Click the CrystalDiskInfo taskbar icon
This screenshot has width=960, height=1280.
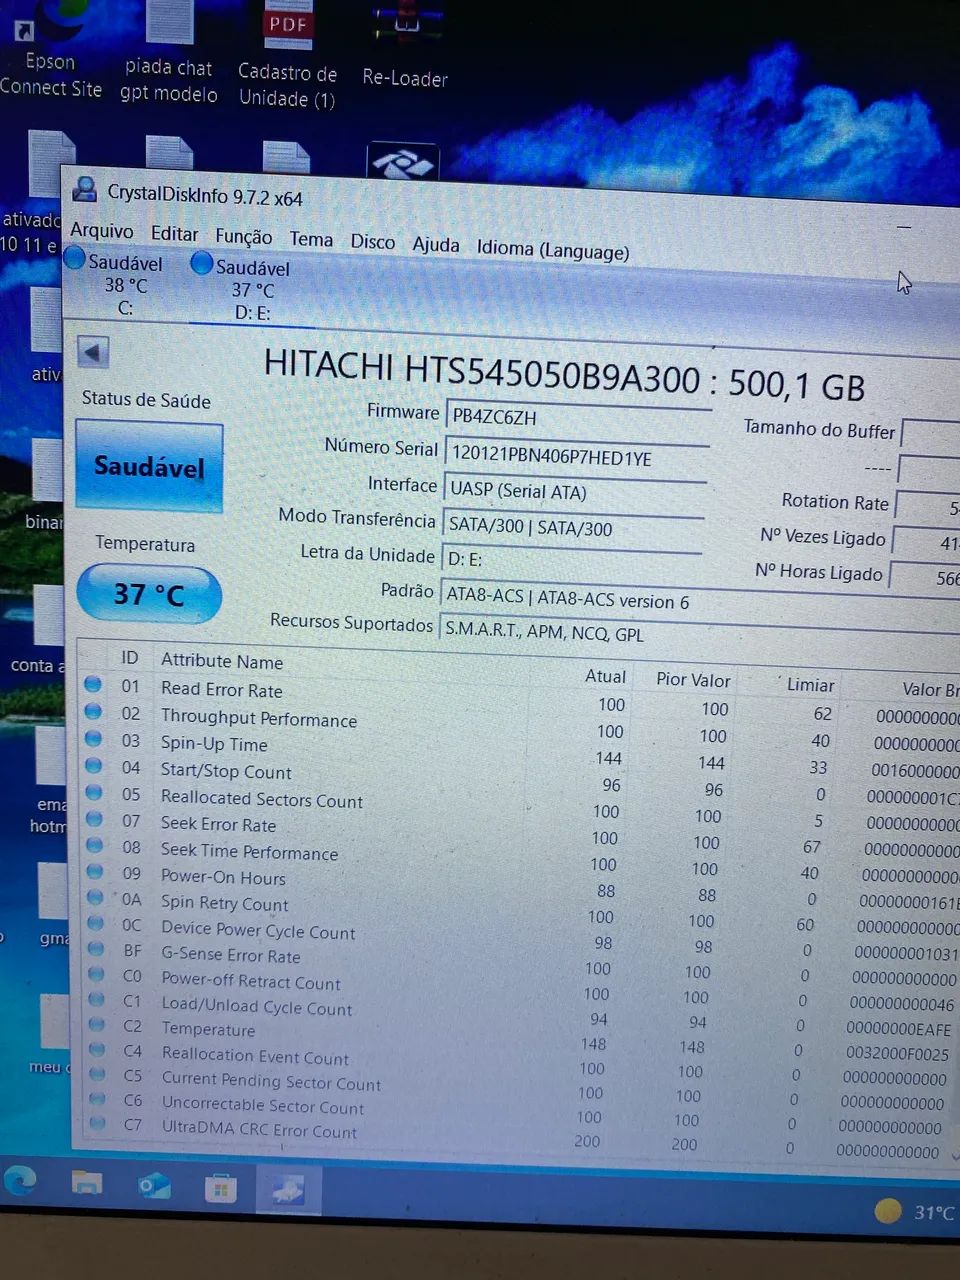pos(287,1191)
